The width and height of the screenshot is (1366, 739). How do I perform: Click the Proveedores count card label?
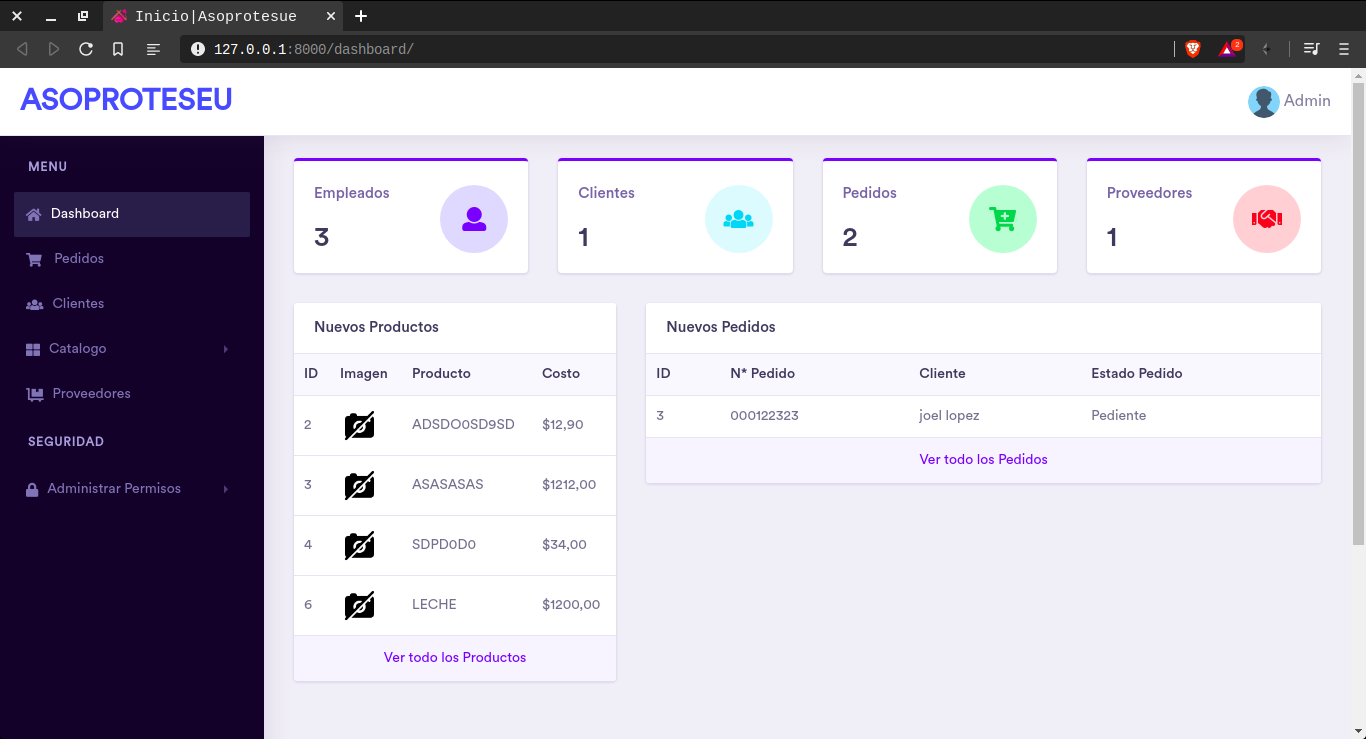click(x=1150, y=193)
